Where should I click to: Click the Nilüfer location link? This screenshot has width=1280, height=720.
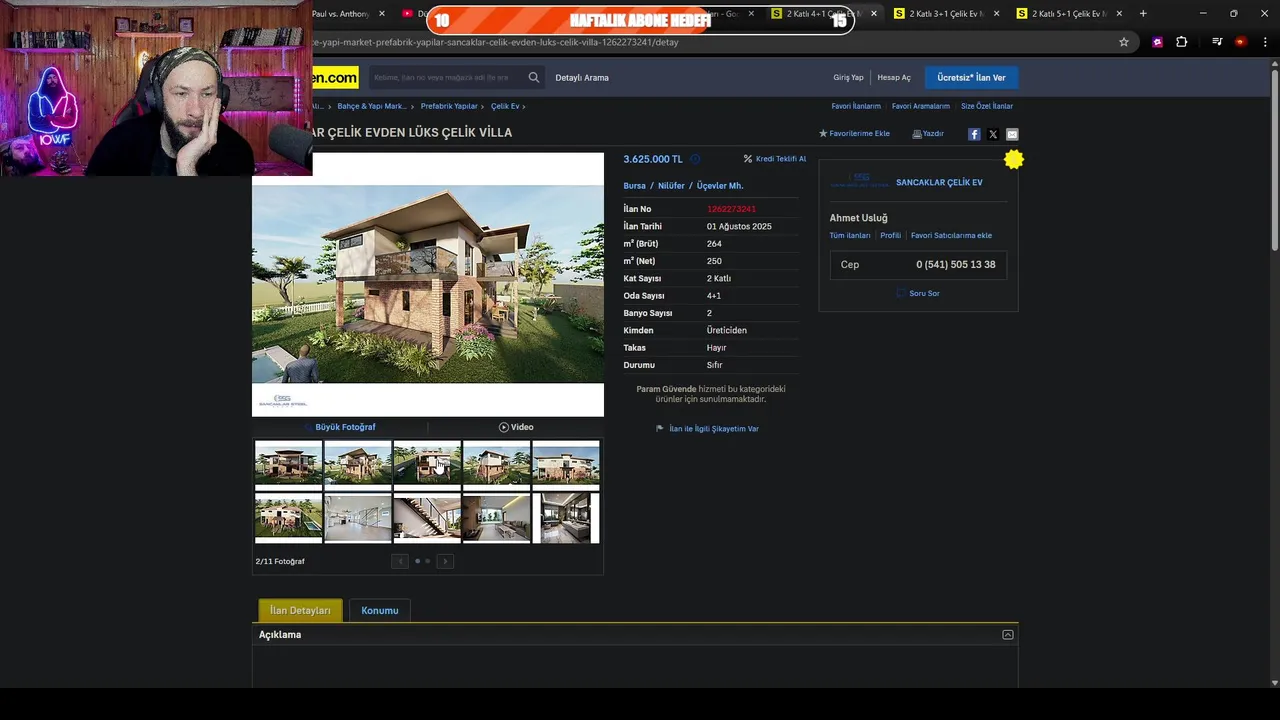point(671,186)
